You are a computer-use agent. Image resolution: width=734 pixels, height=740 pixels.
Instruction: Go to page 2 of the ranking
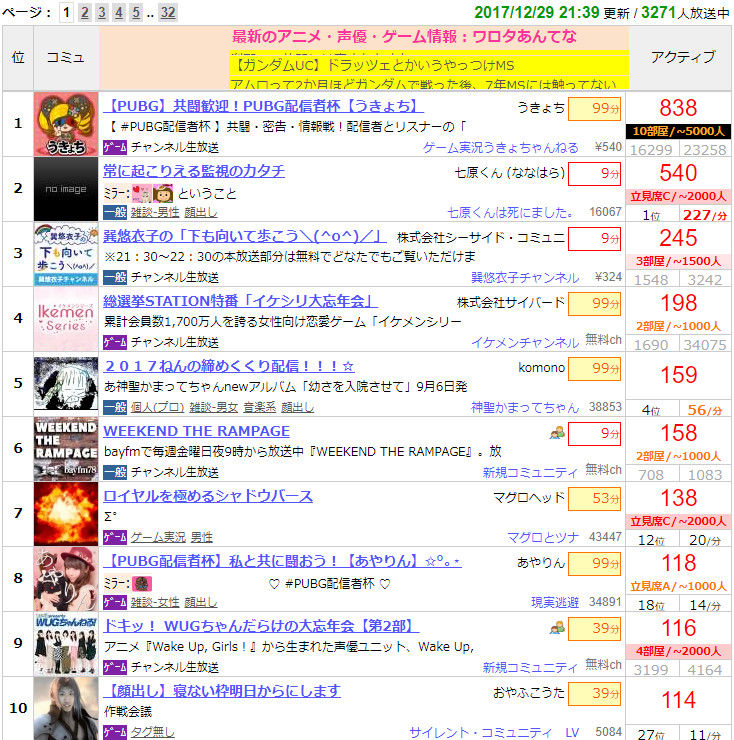tap(84, 12)
